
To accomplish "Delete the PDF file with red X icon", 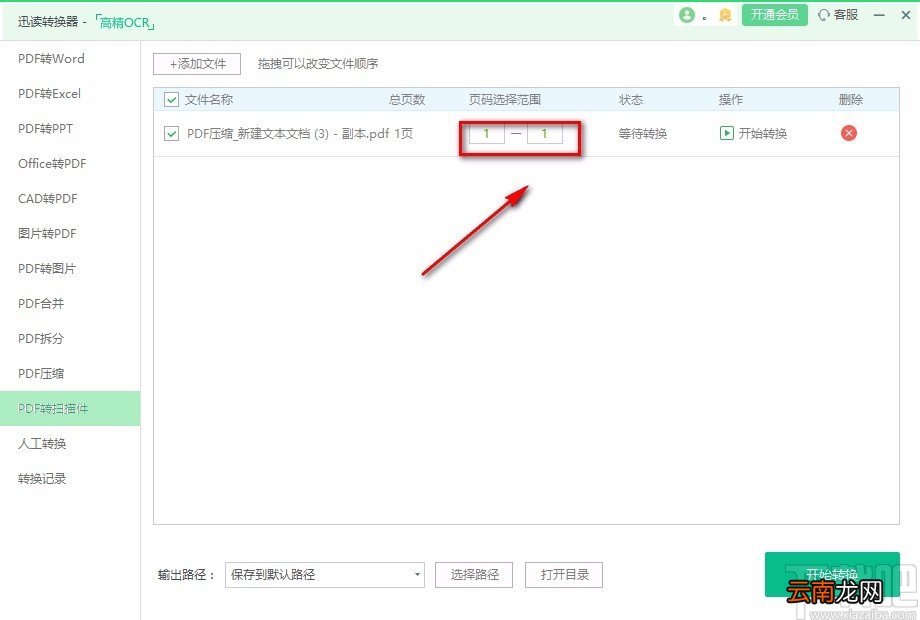I will (848, 133).
